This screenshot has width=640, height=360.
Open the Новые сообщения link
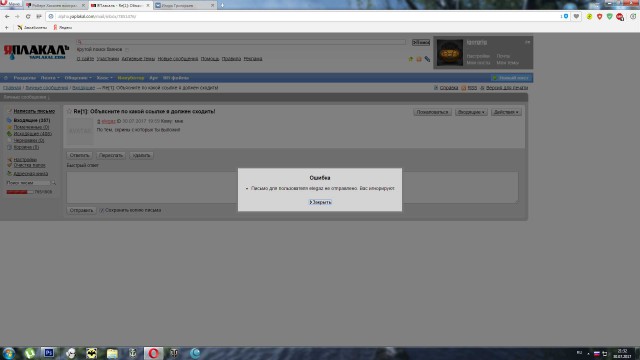pyautogui.click(x=178, y=59)
